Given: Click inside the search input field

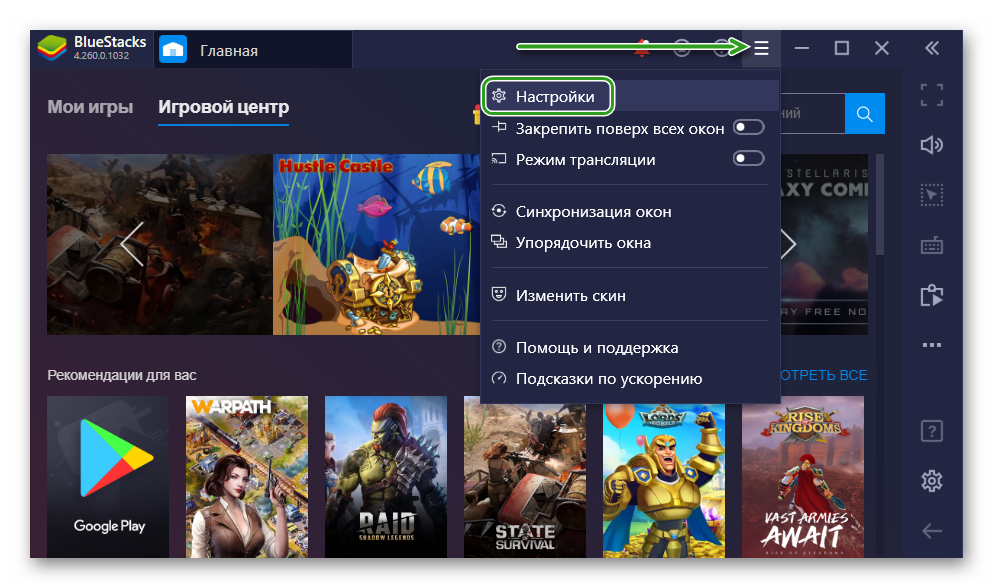Looking at the screenshot, I should (813, 113).
